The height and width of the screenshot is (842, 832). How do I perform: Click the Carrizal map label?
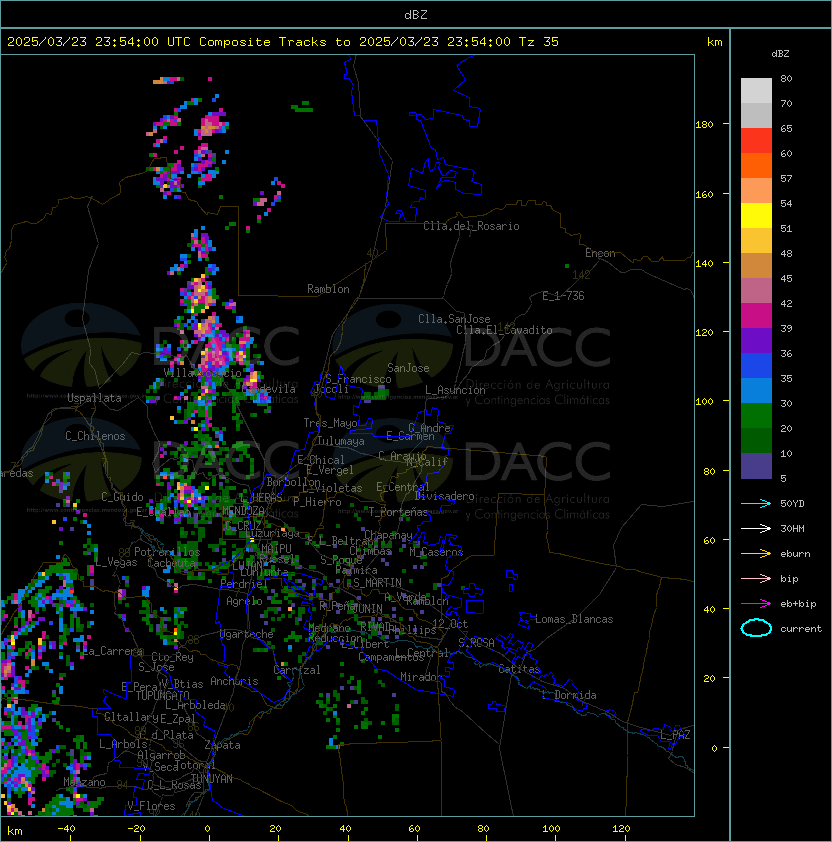pos(297,670)
